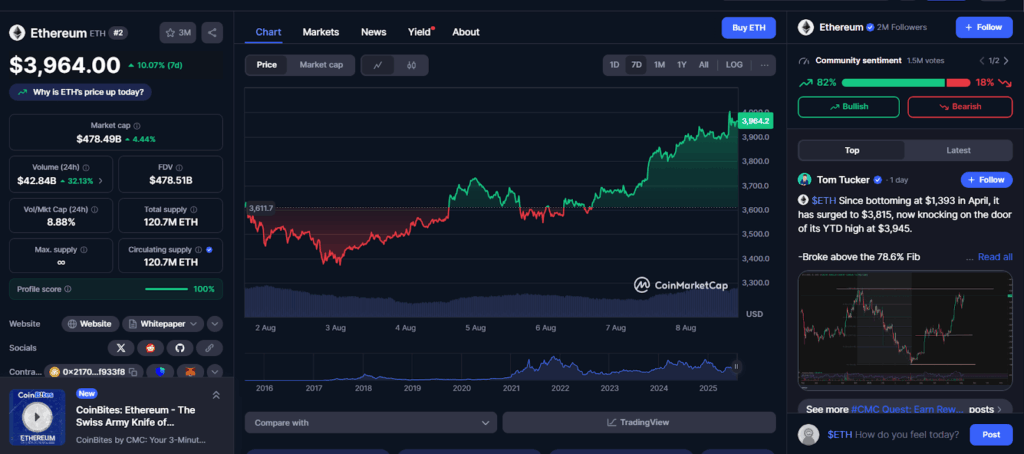Screen dimensions: 1024x454
Task: Click the history range navigator pause handle
Action: 736,367
